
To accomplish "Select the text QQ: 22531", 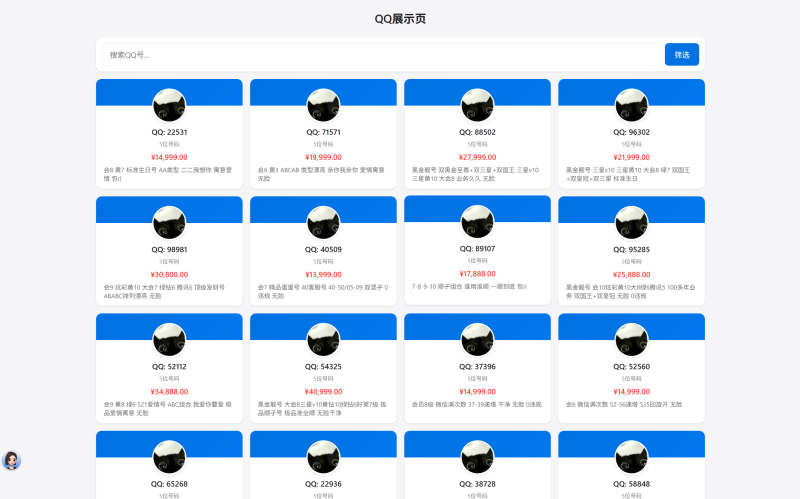I will pos(169,132).
